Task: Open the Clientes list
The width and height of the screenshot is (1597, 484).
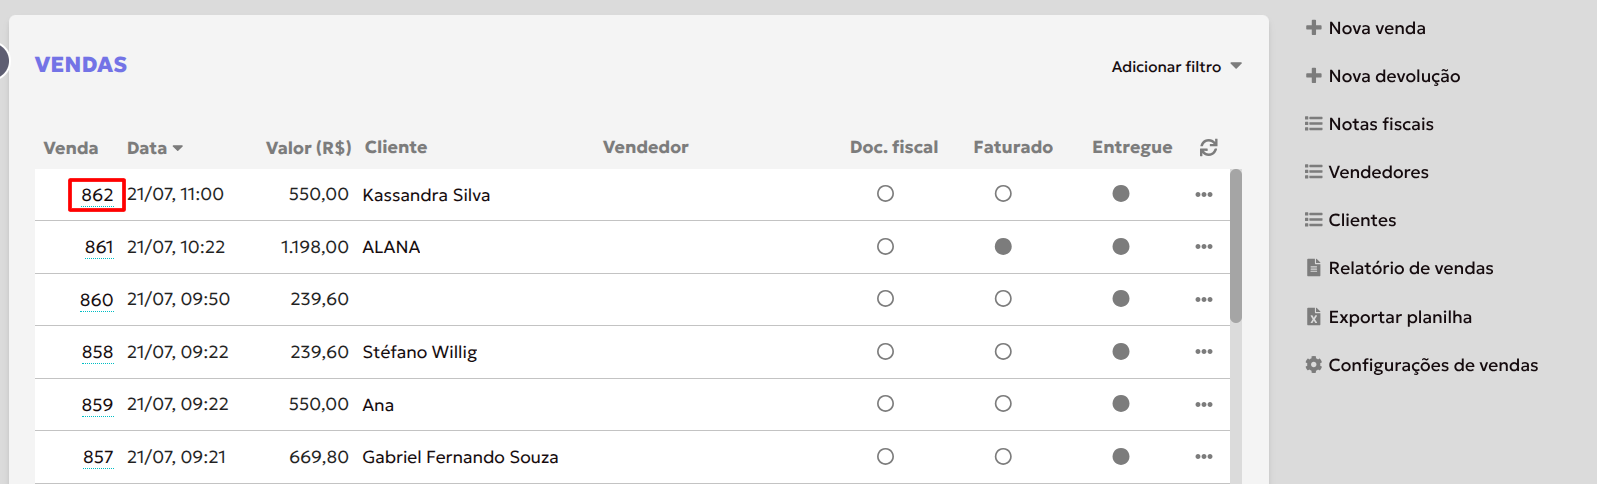Action: (x=1362, y=220)
